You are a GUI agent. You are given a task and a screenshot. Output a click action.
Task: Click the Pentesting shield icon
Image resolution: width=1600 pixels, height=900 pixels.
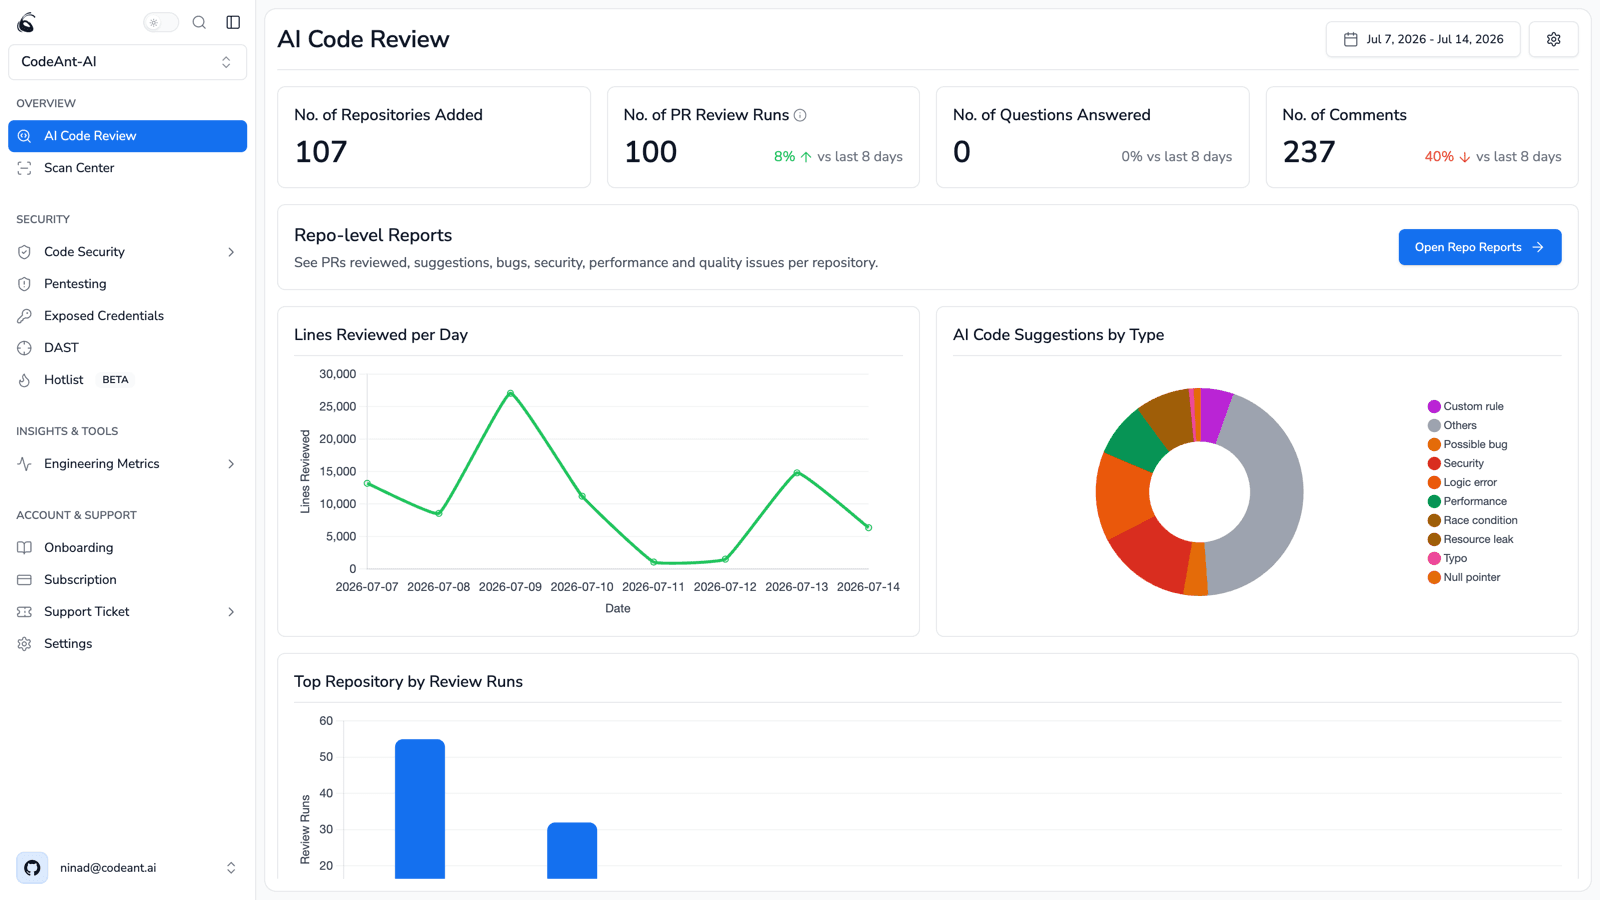pyautogui.click(x=25, y=284)
